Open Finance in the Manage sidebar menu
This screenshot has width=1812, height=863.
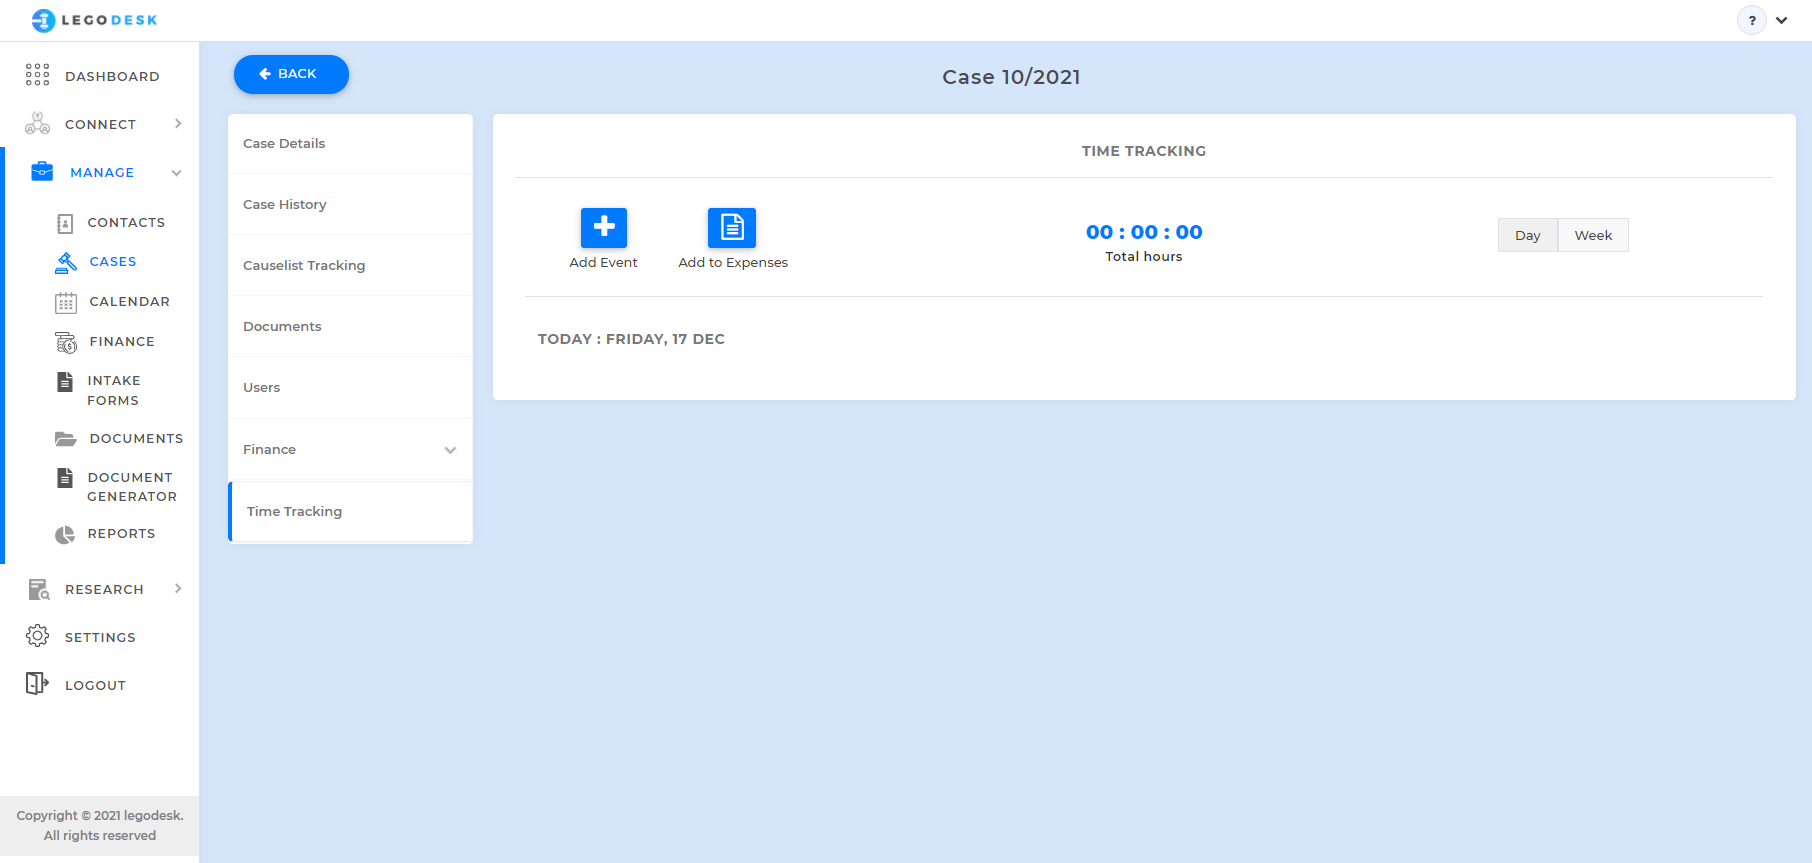click(122, 341)
